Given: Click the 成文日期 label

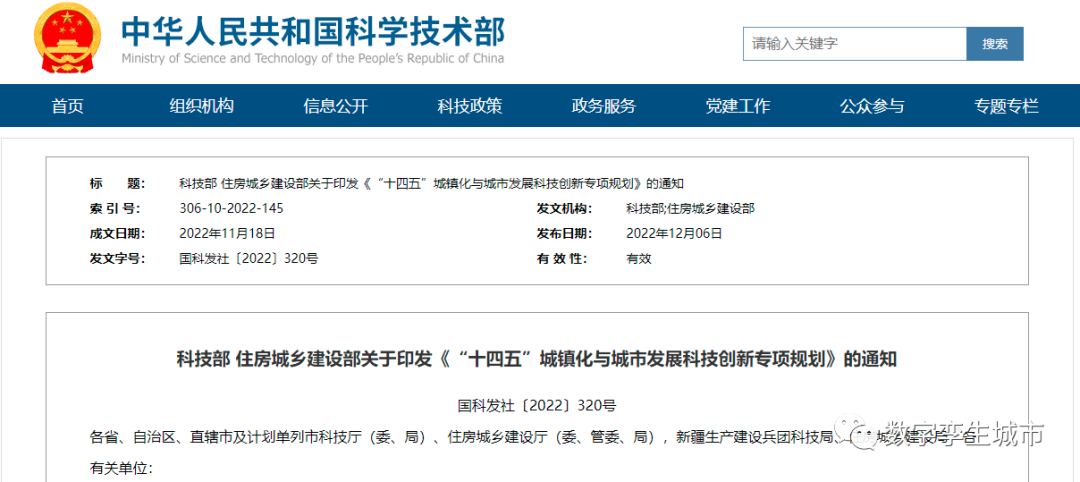Looking at the screenshot, I should pos(118,233).
